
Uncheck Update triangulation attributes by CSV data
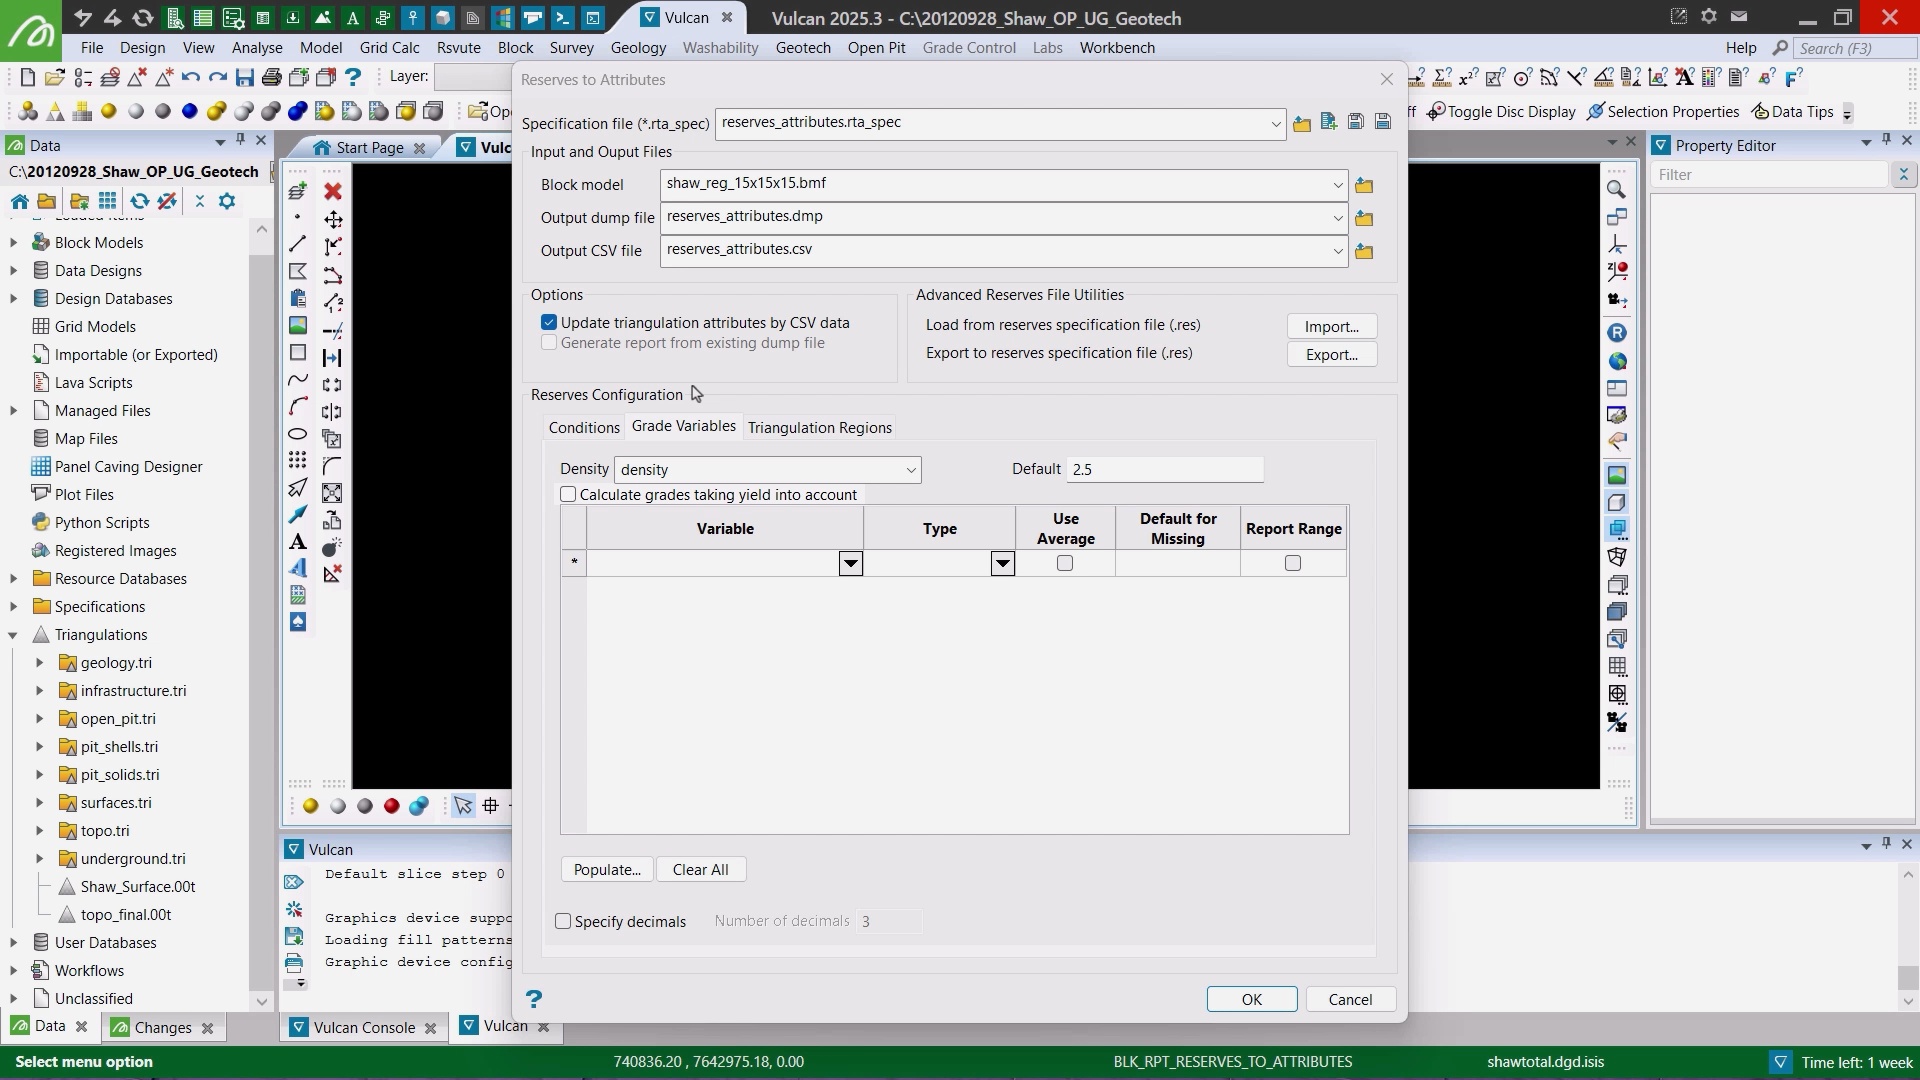(549, 322)
